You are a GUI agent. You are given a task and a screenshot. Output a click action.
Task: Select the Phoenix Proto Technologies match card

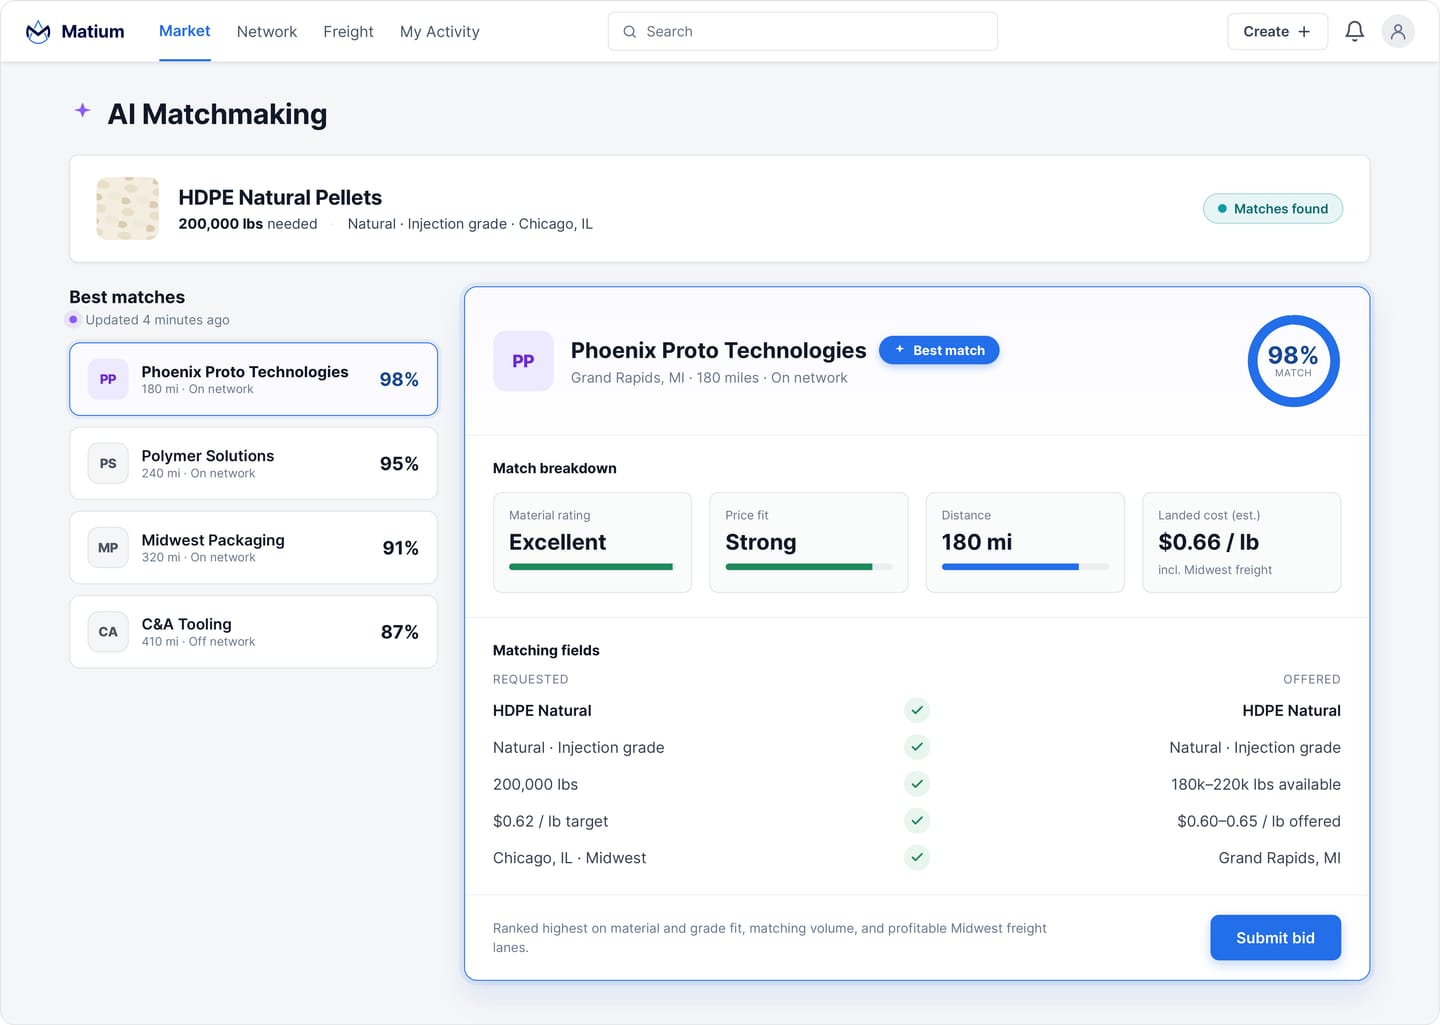tap(254, 379)
